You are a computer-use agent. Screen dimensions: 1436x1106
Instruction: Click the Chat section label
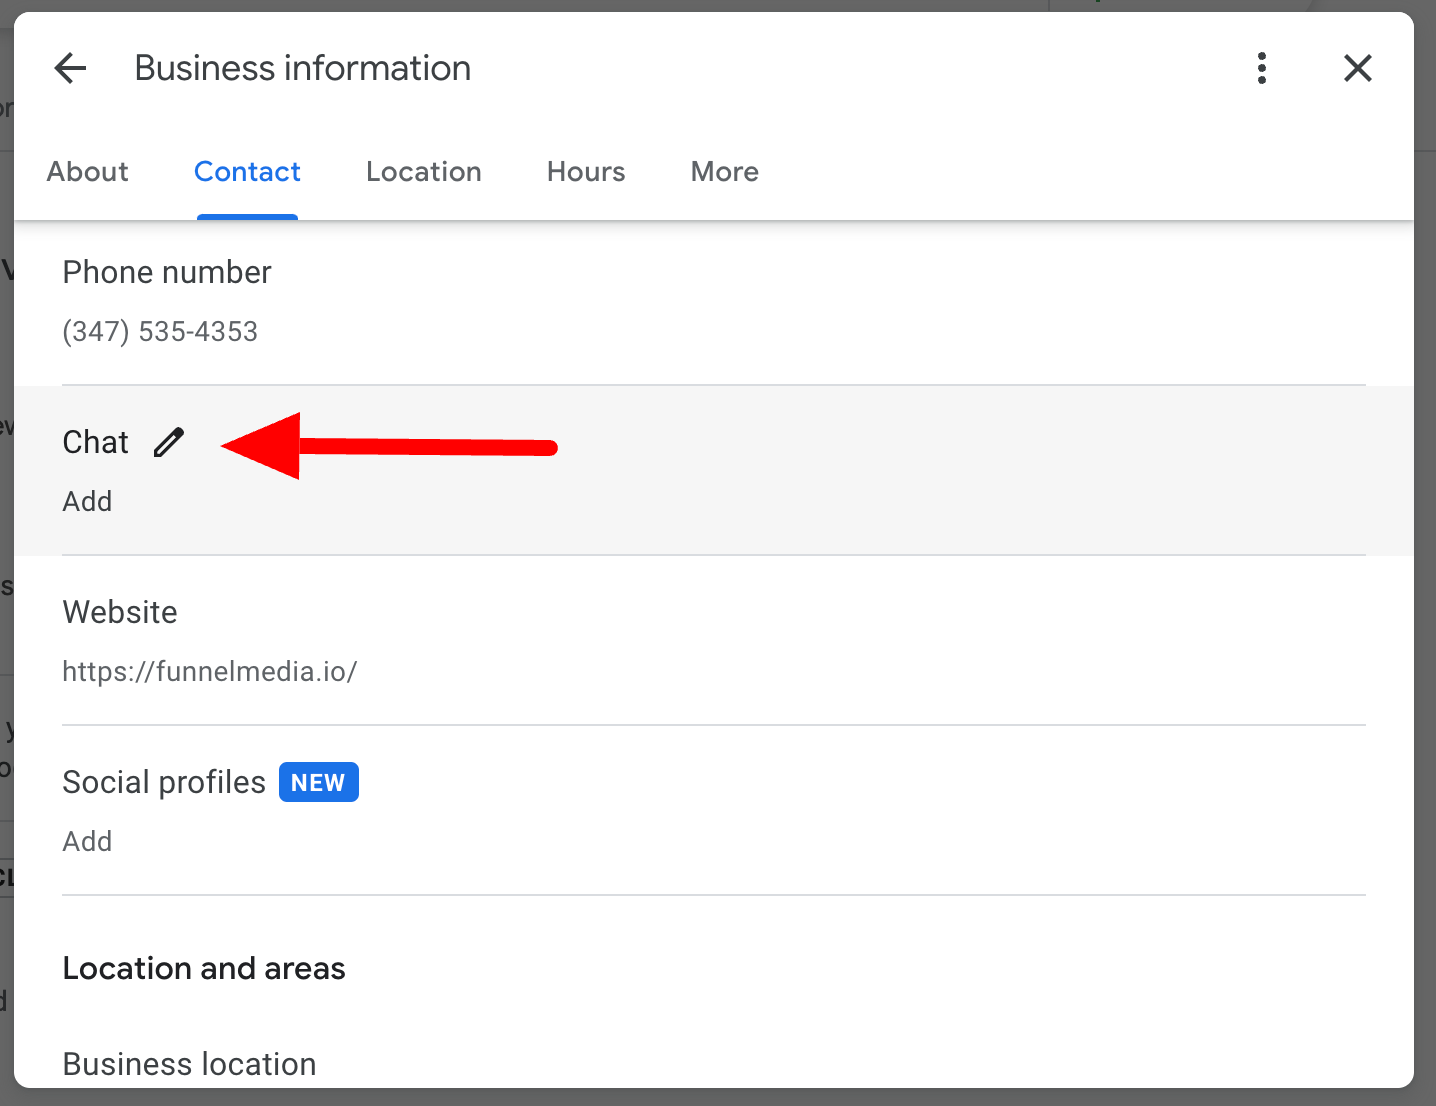[x=96, y=442]
